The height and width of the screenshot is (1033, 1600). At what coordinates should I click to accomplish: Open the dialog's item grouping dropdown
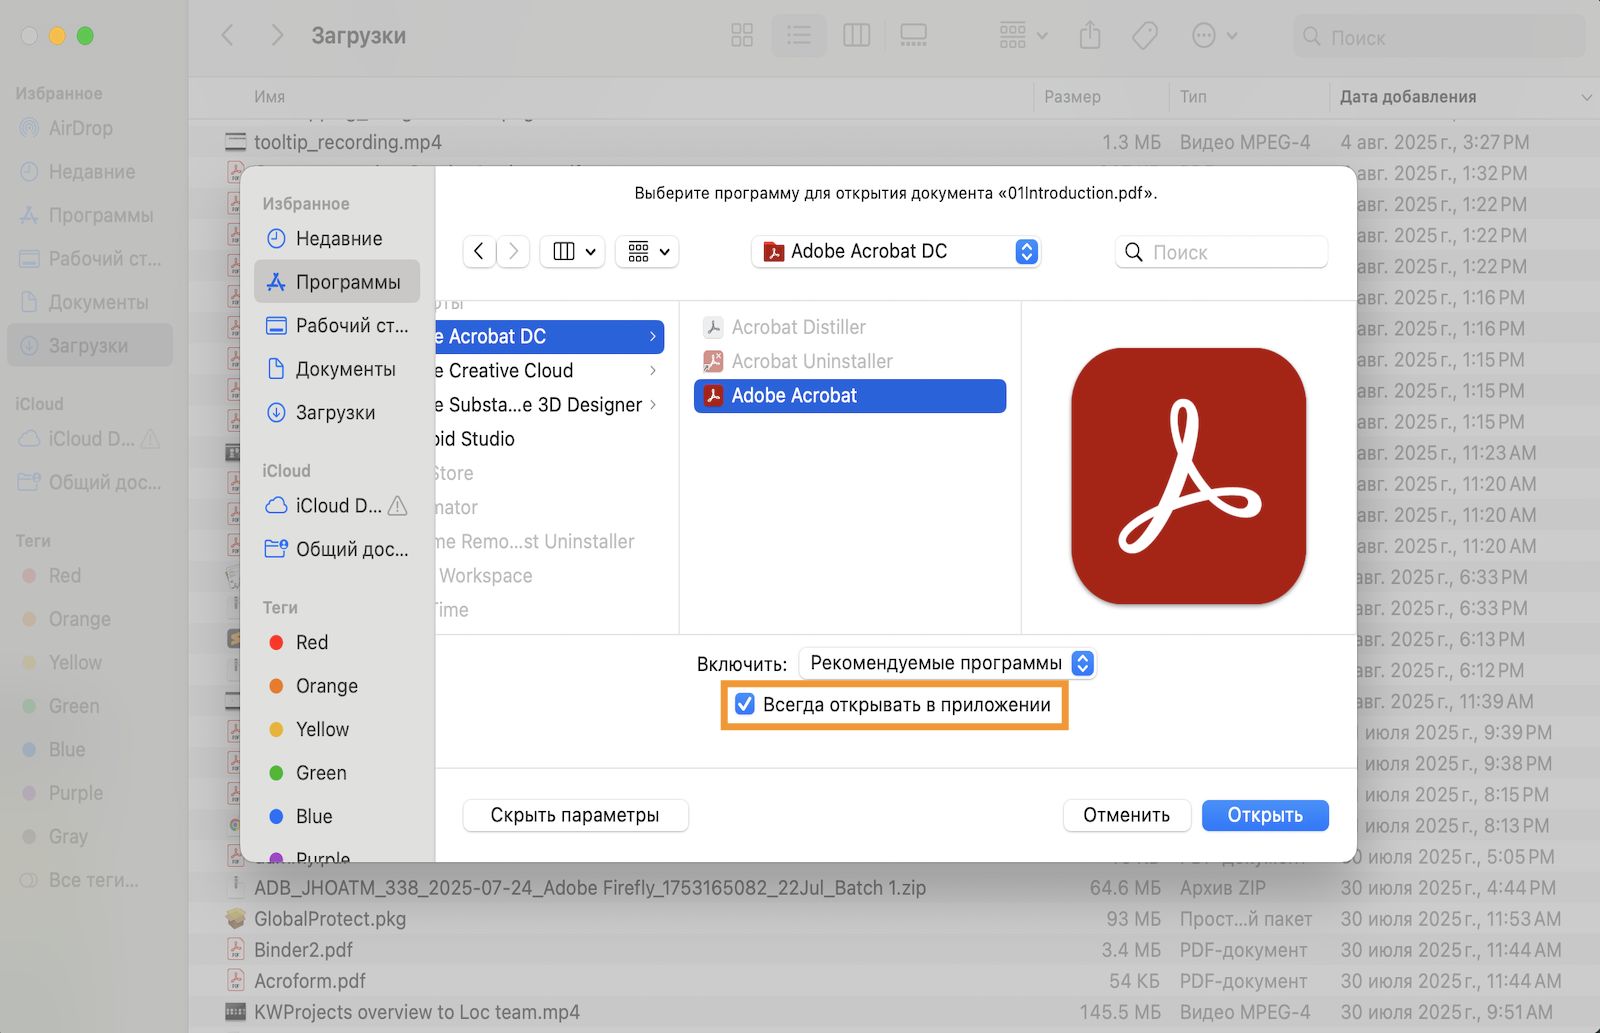pyautogui.click(x=648, y=252)
